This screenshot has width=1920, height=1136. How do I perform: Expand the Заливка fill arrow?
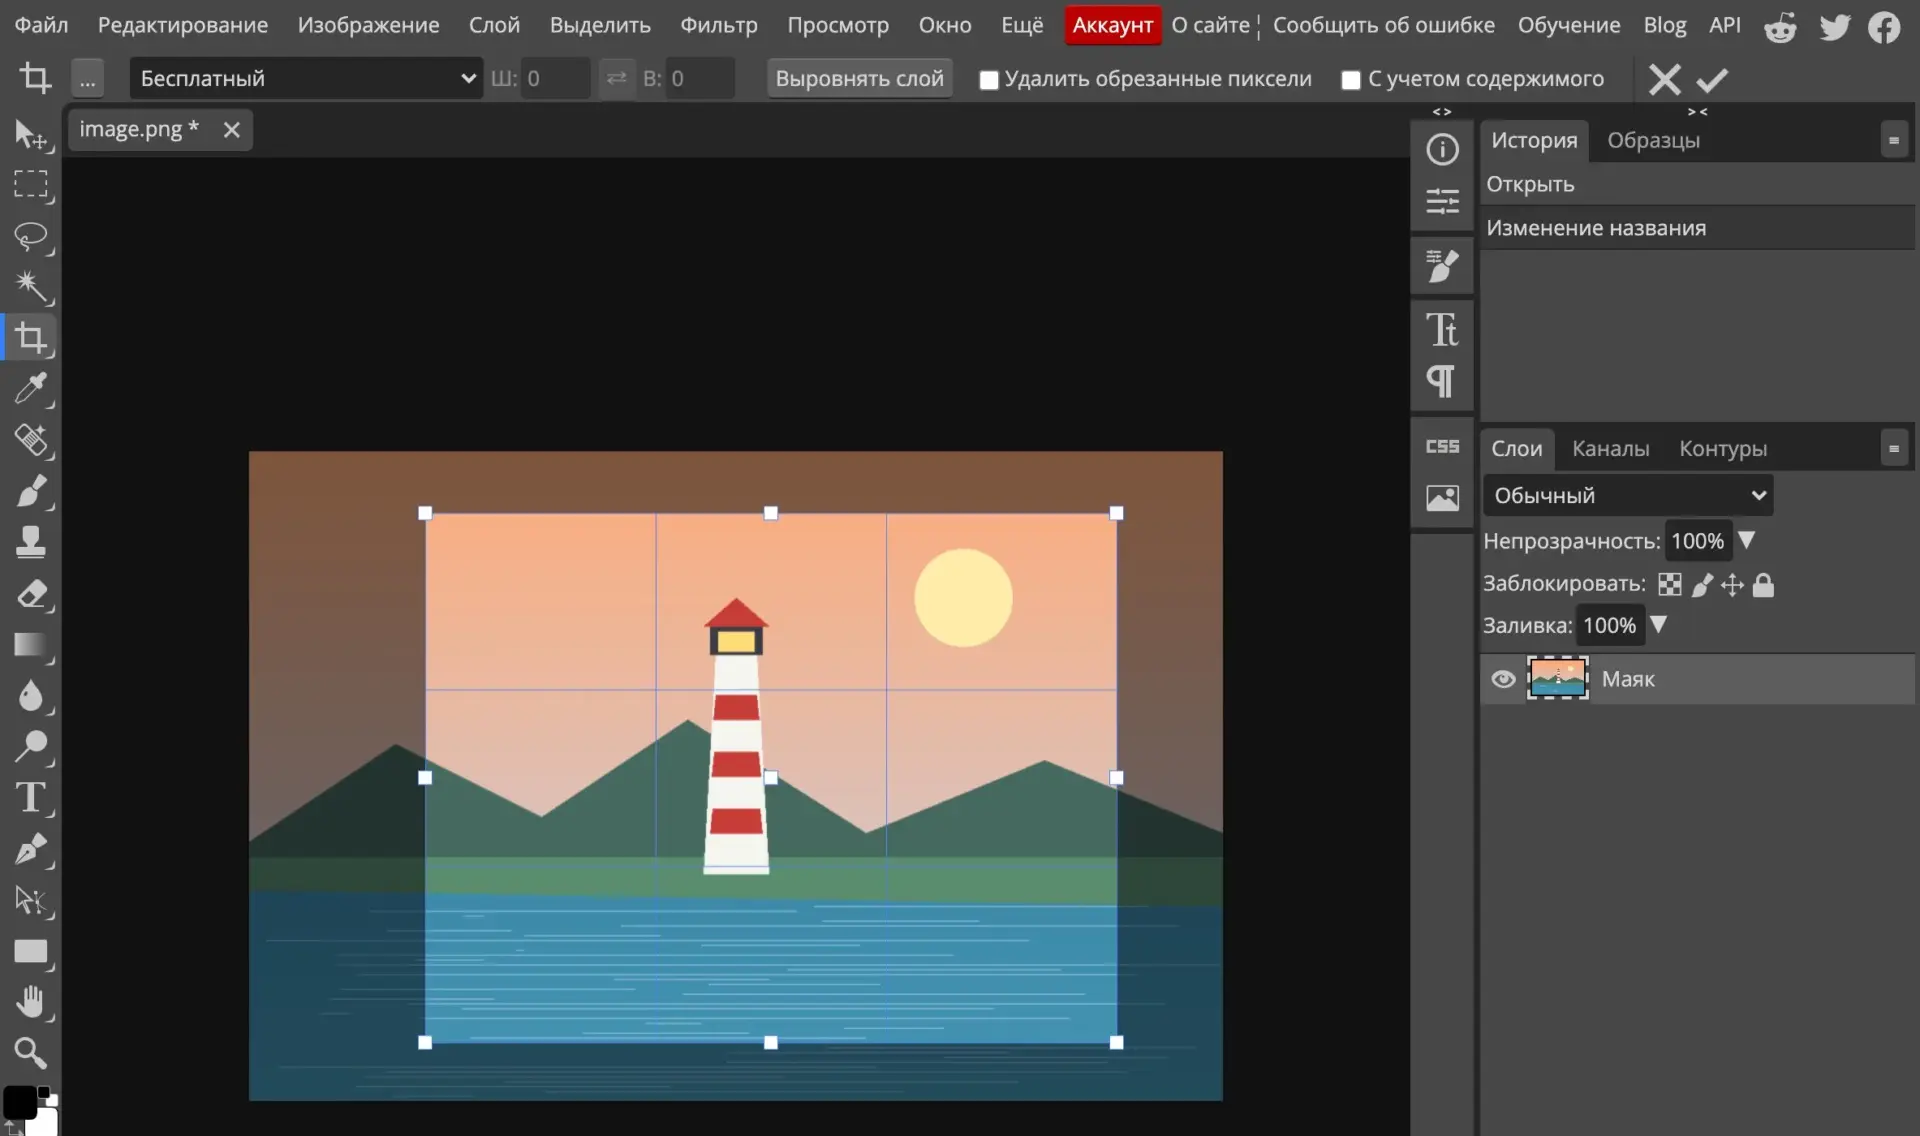coord(1659,624)
